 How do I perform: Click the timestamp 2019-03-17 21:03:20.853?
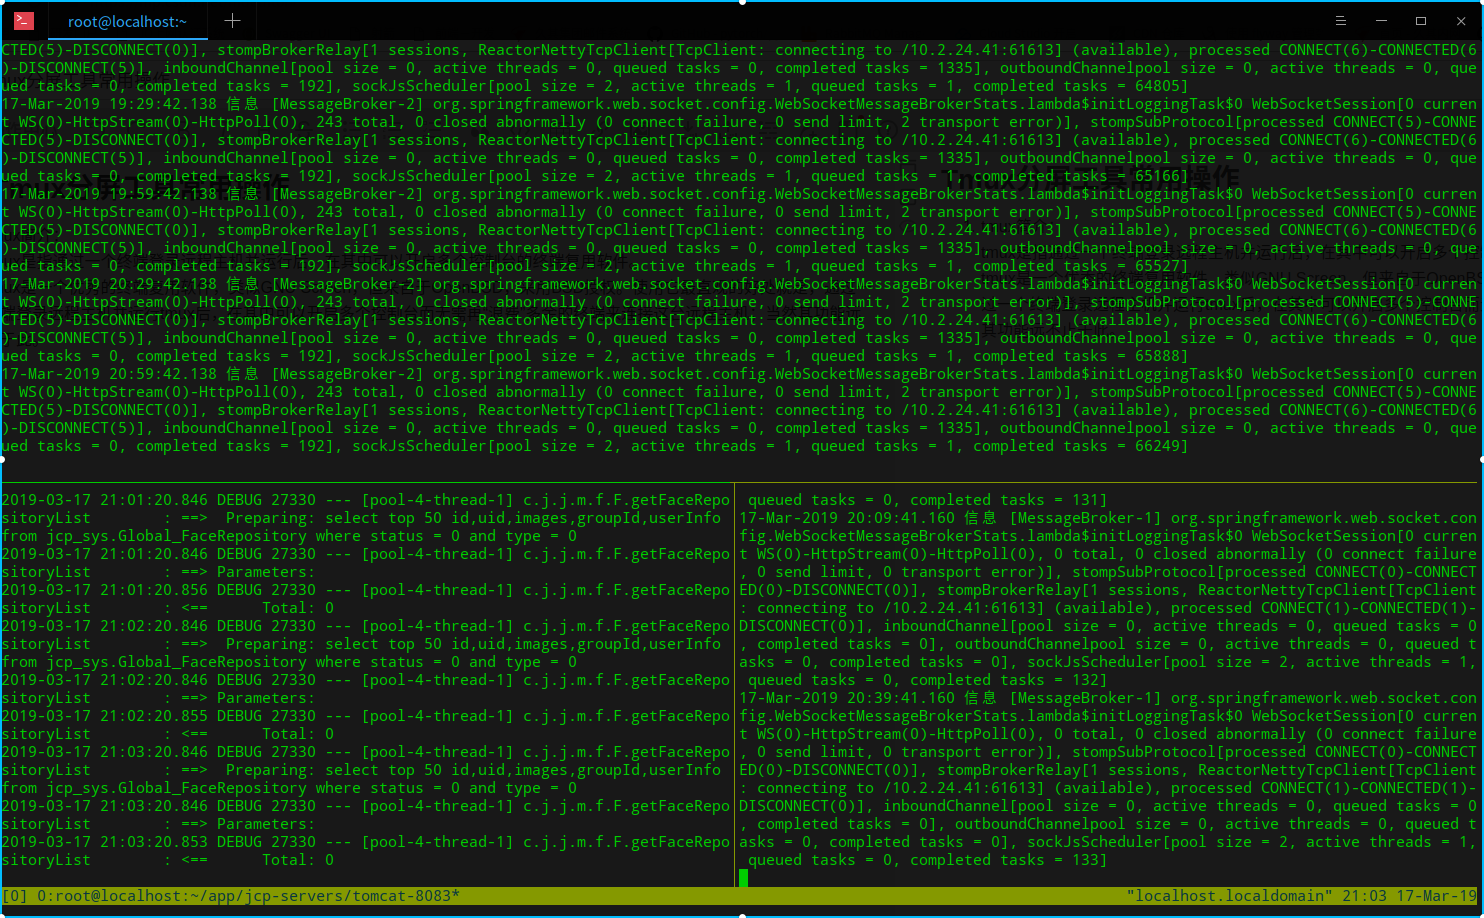point(105,842)
